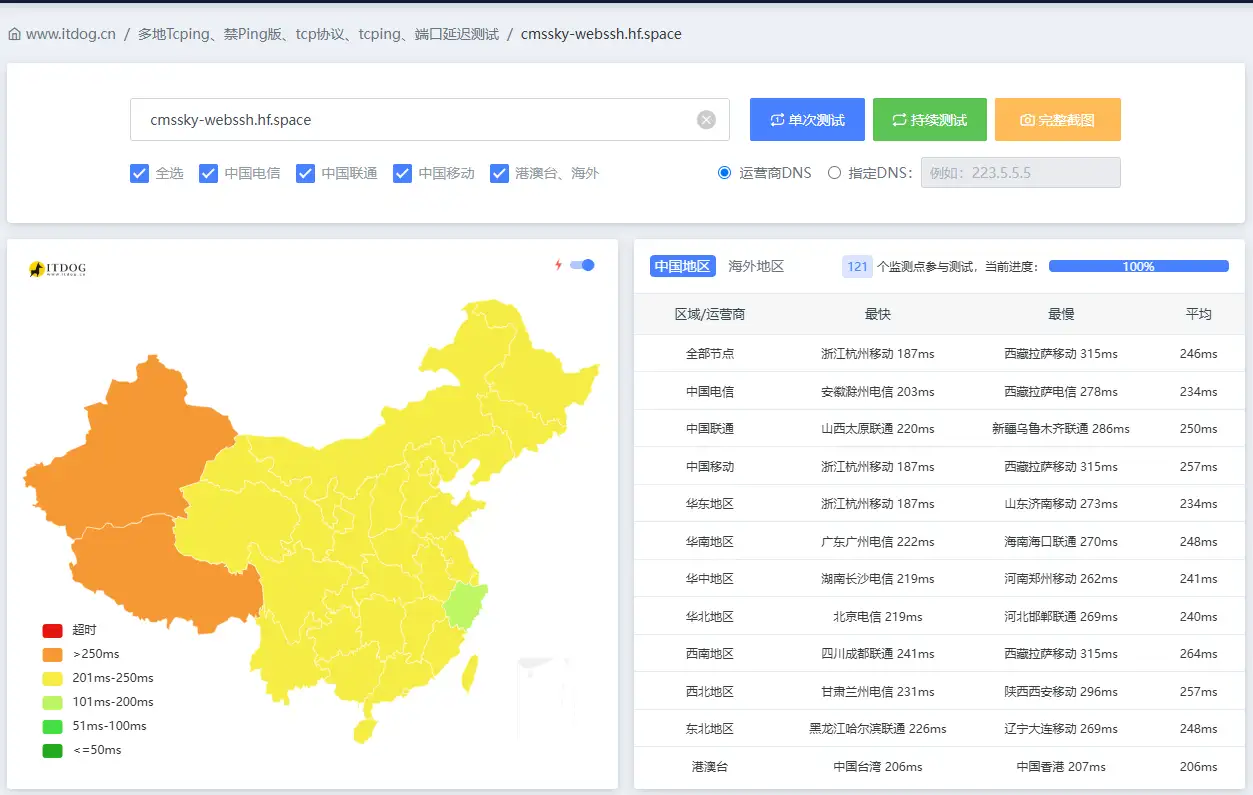Click the 最慢 column header
This screenshot has width=1253, height=795.
click(x=1061, y=314)
